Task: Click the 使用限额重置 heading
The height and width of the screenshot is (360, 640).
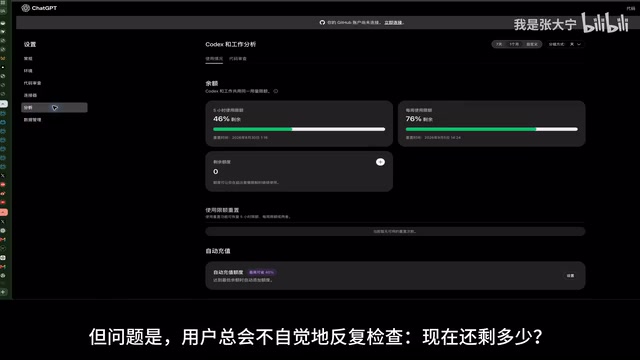Action: pos(222,210)
